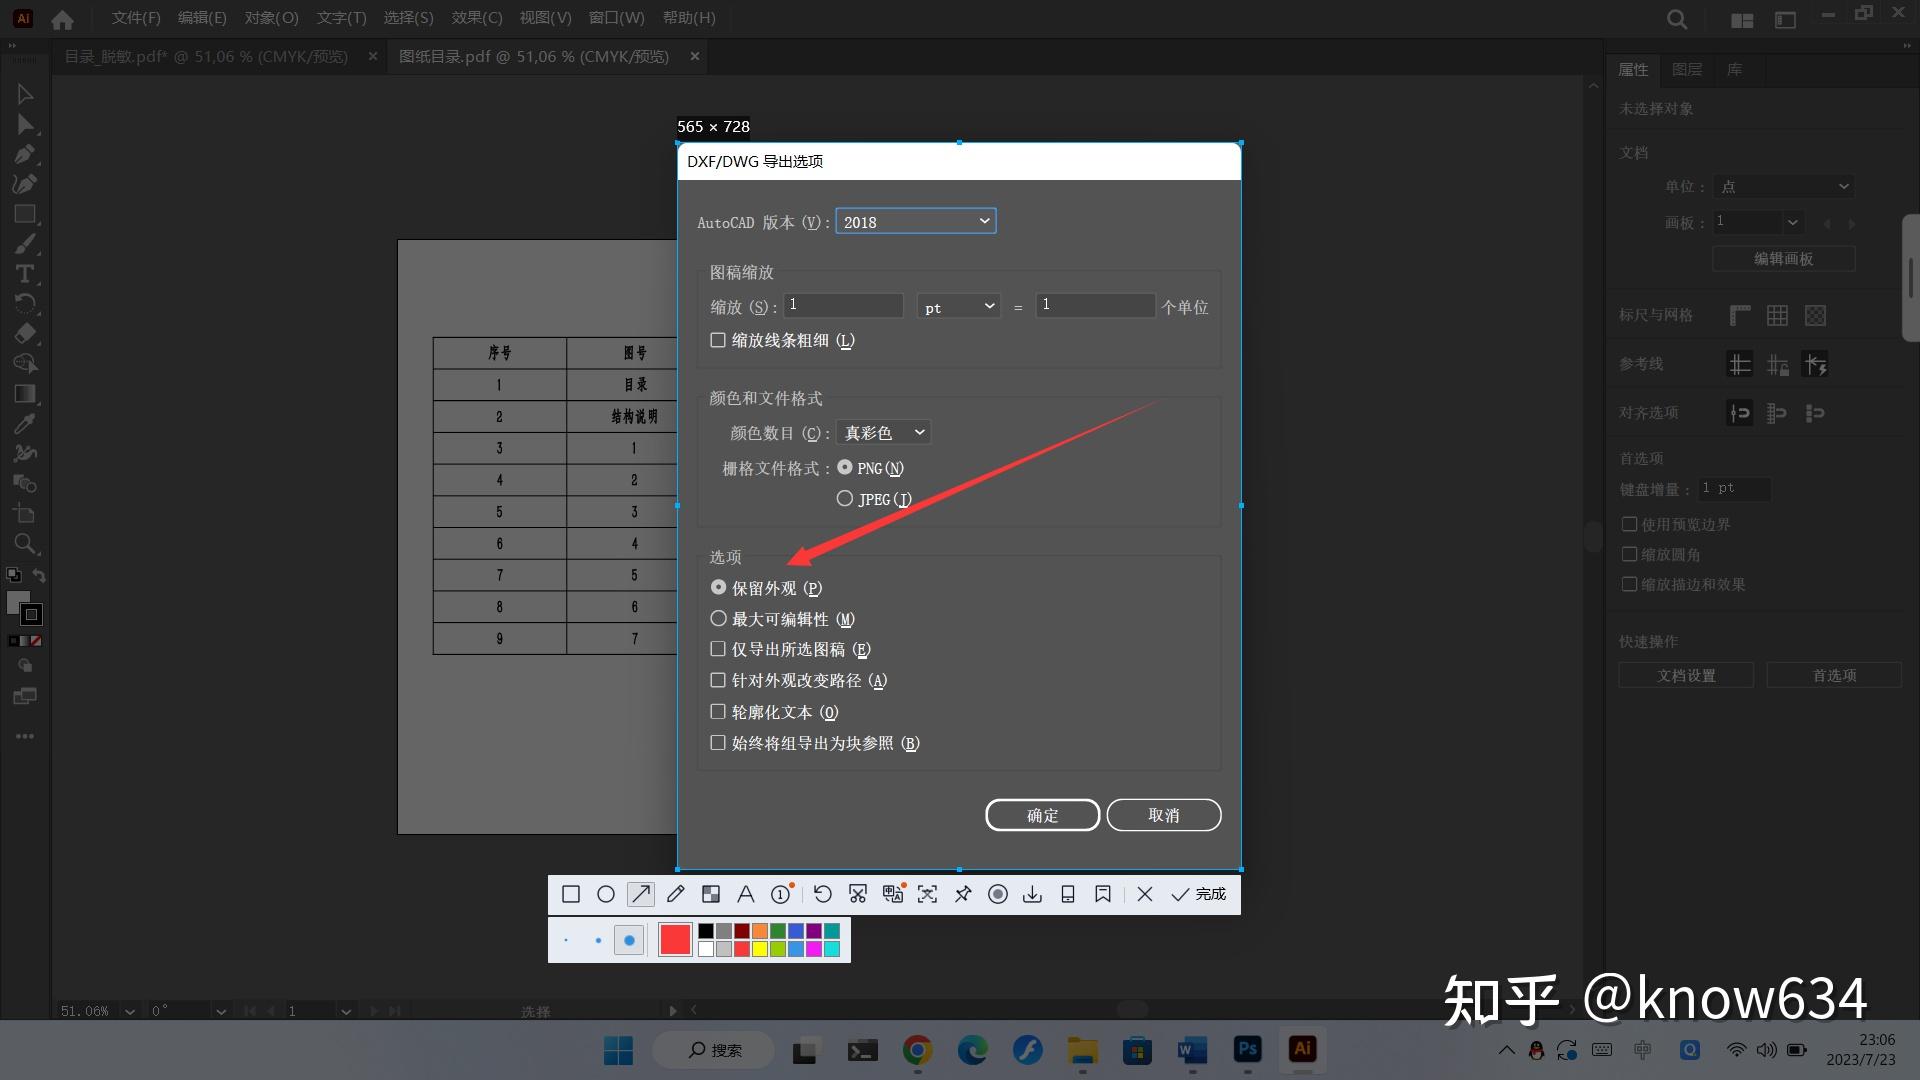Check the 轮廓化文本 option
This screenshot has width=1920, height=1080.
[x=718, y=712]
